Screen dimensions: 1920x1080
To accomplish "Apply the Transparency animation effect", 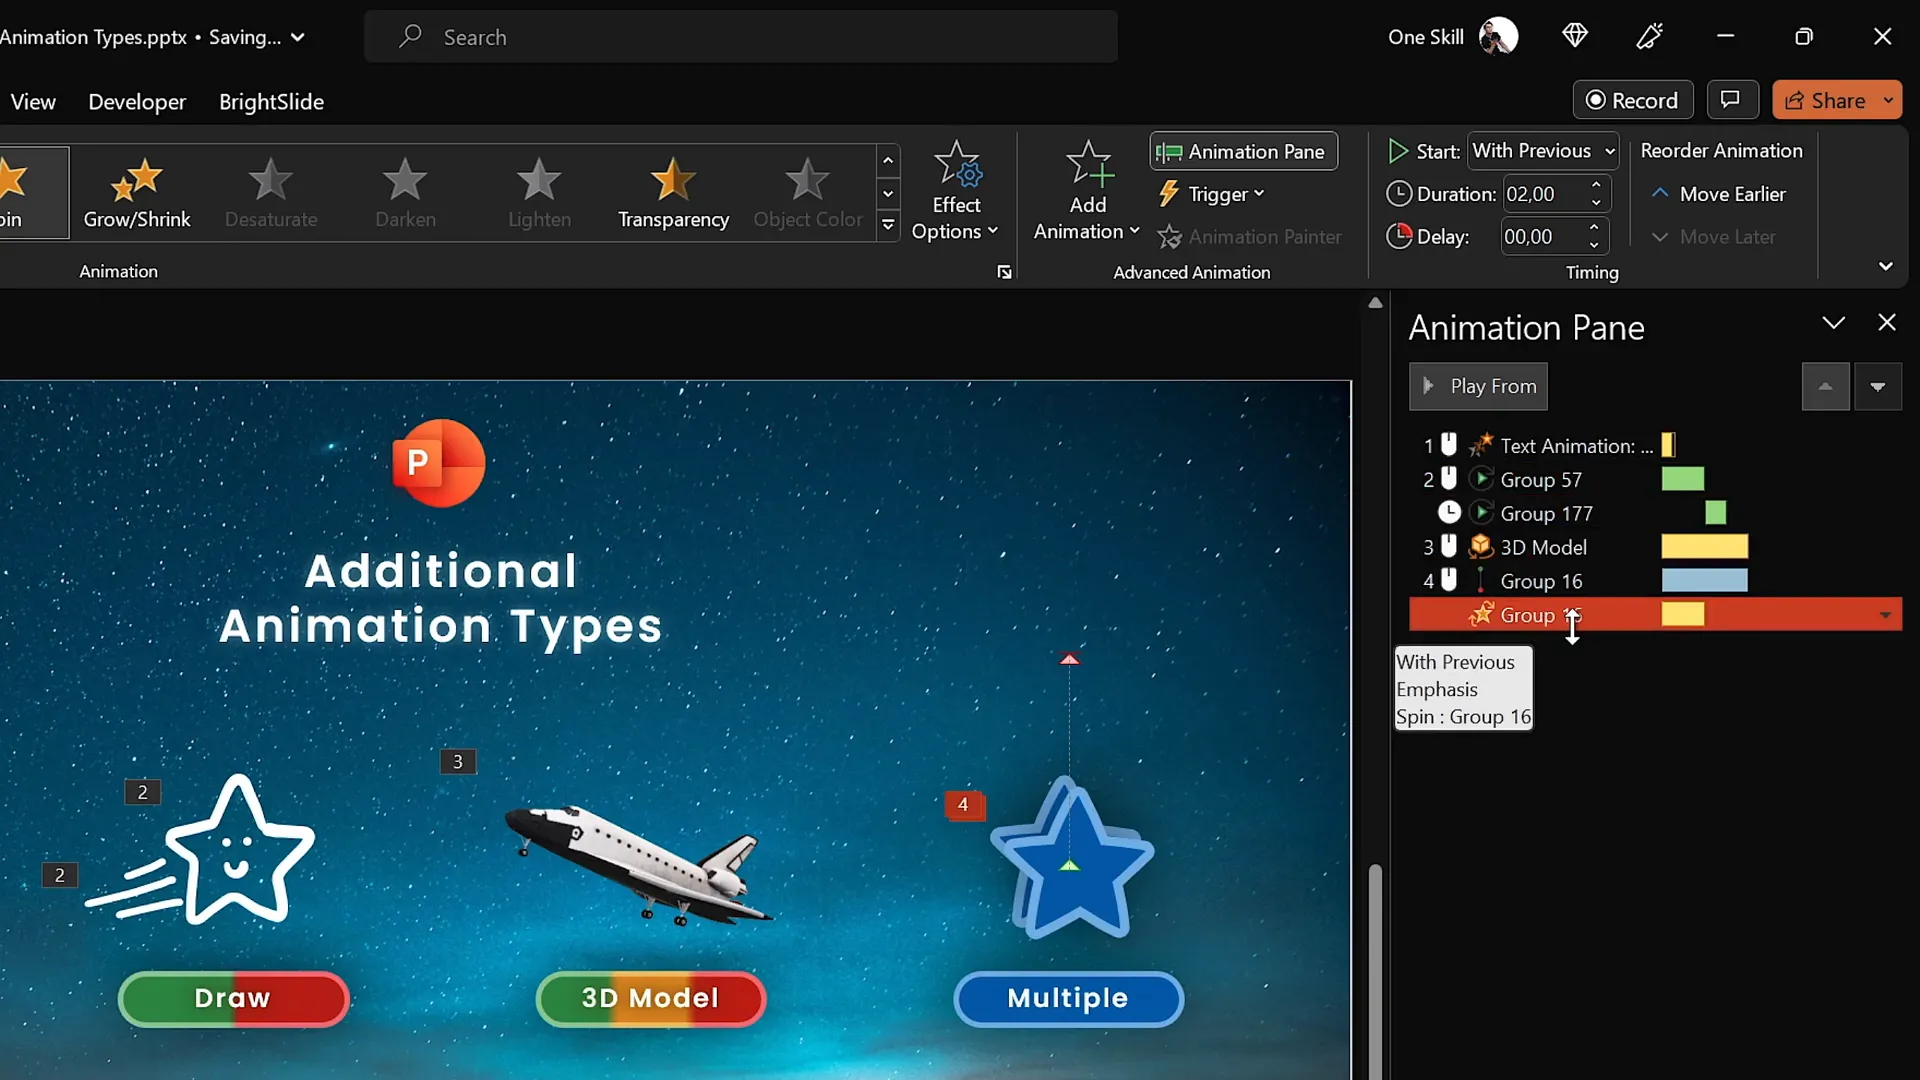I will 672,192.
